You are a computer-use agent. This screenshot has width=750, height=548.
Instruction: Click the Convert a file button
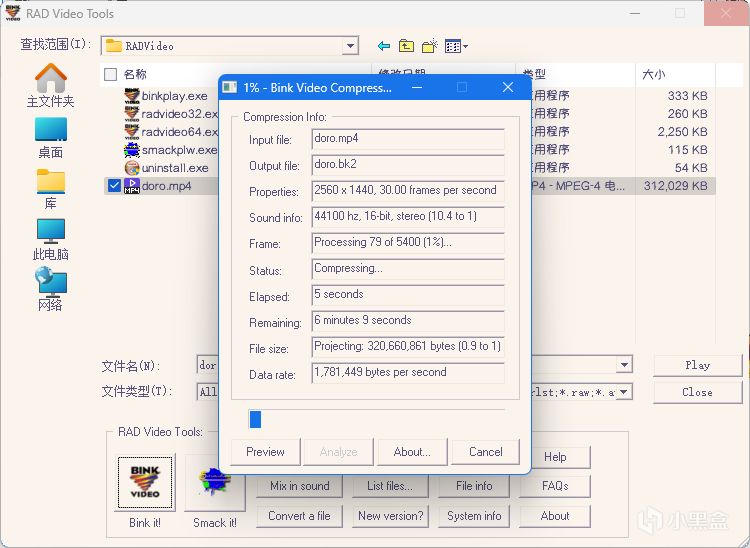299,516
